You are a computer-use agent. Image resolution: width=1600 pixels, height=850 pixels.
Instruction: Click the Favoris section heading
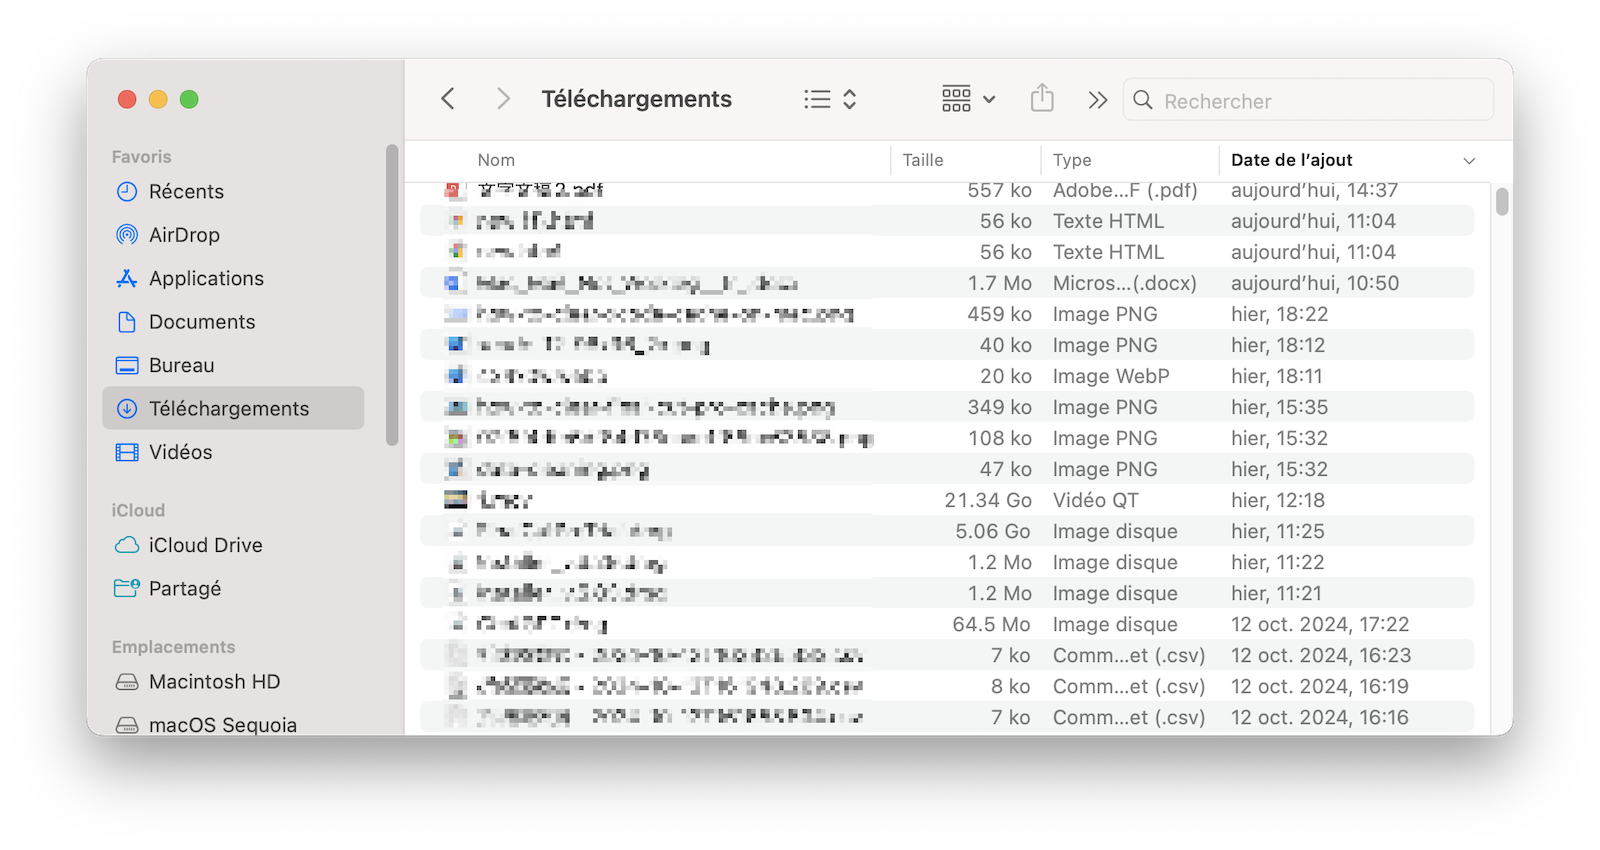pos(141,157)
